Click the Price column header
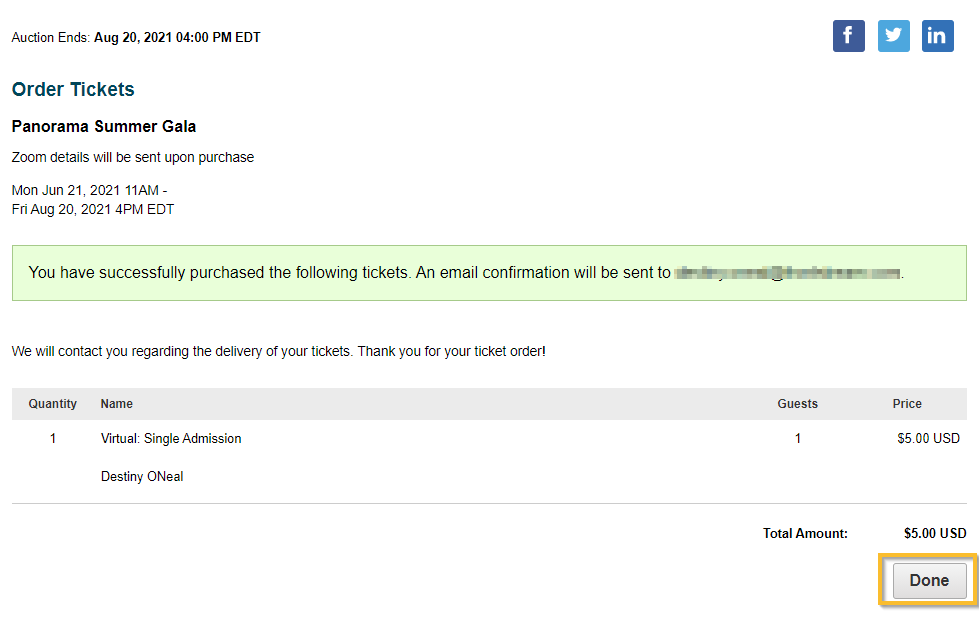The image size is (979, 639). coord(907,404)
